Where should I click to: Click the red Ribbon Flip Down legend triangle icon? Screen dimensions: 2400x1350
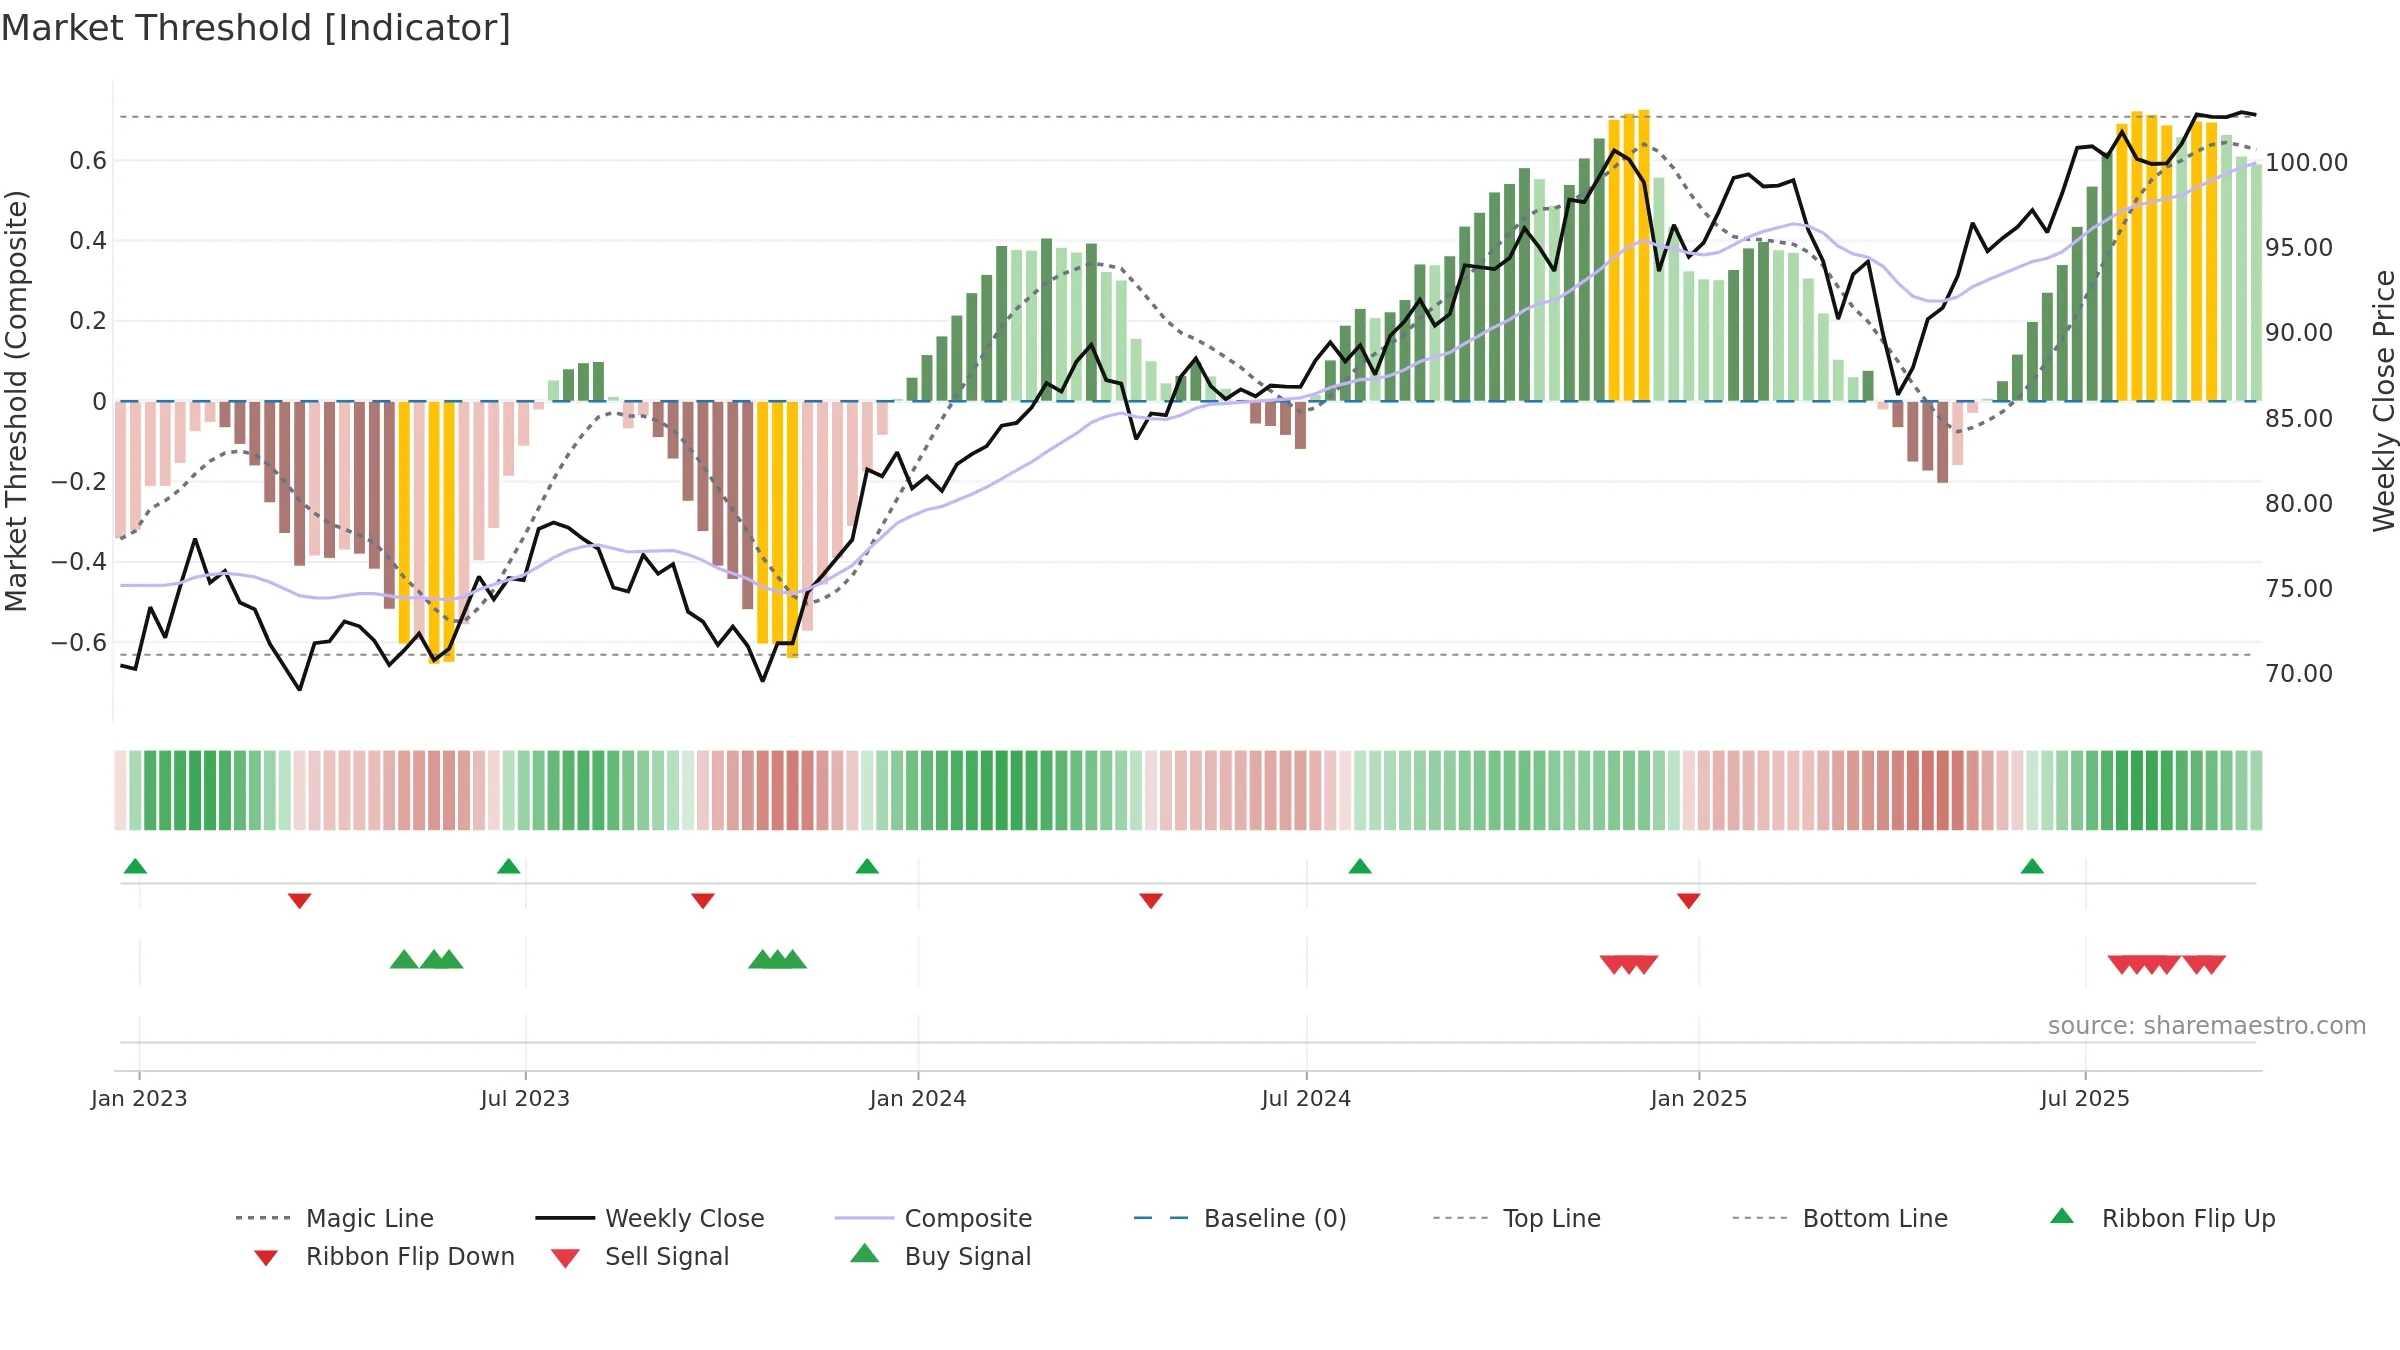(266, 1258)
